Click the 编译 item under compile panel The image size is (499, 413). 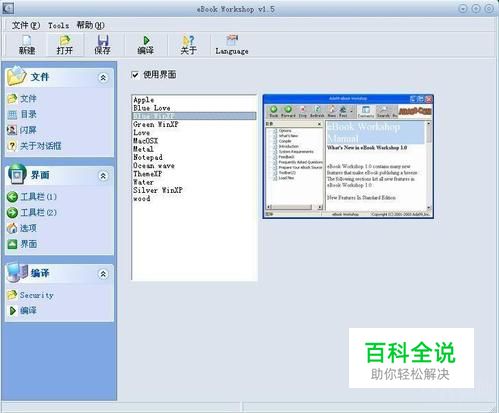pos(22,311)
